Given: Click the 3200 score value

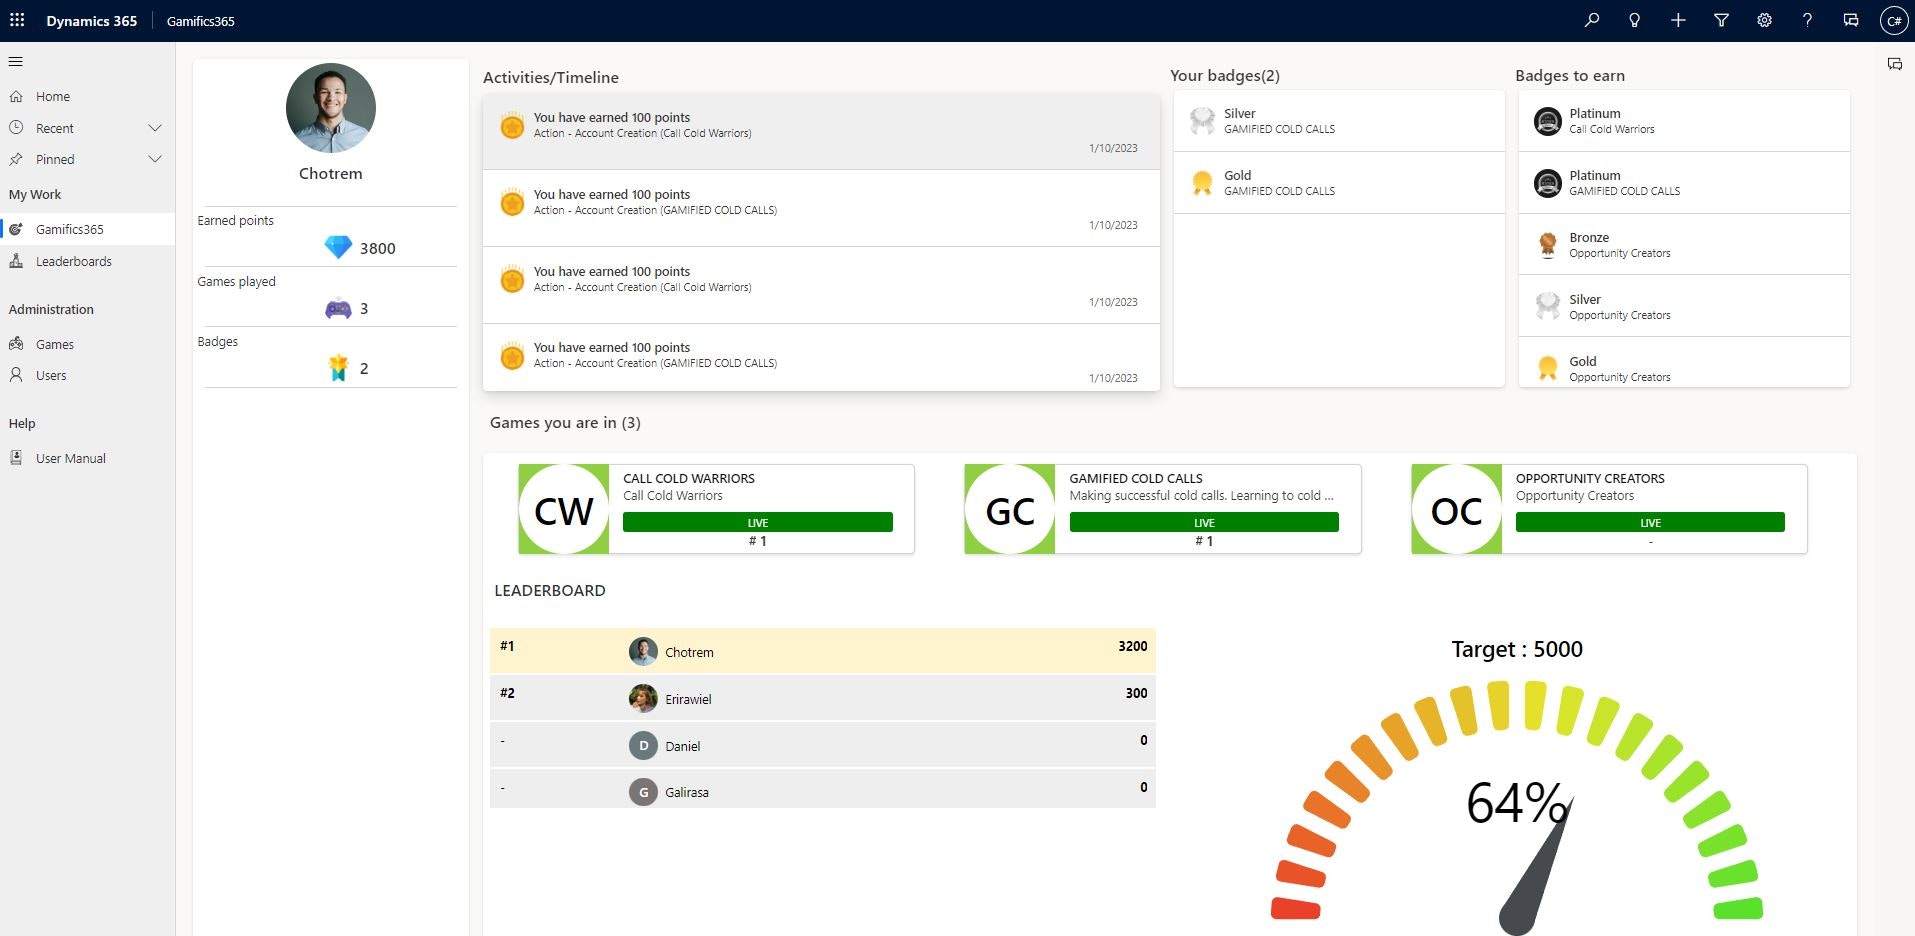Looking at the screenshot, I should coord(1132,646).
